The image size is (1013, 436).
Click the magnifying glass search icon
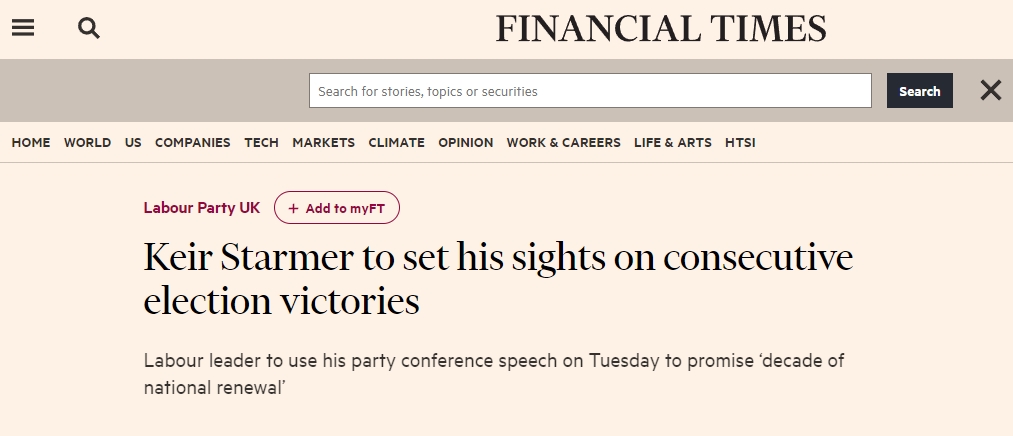click(x=89, y=29)
